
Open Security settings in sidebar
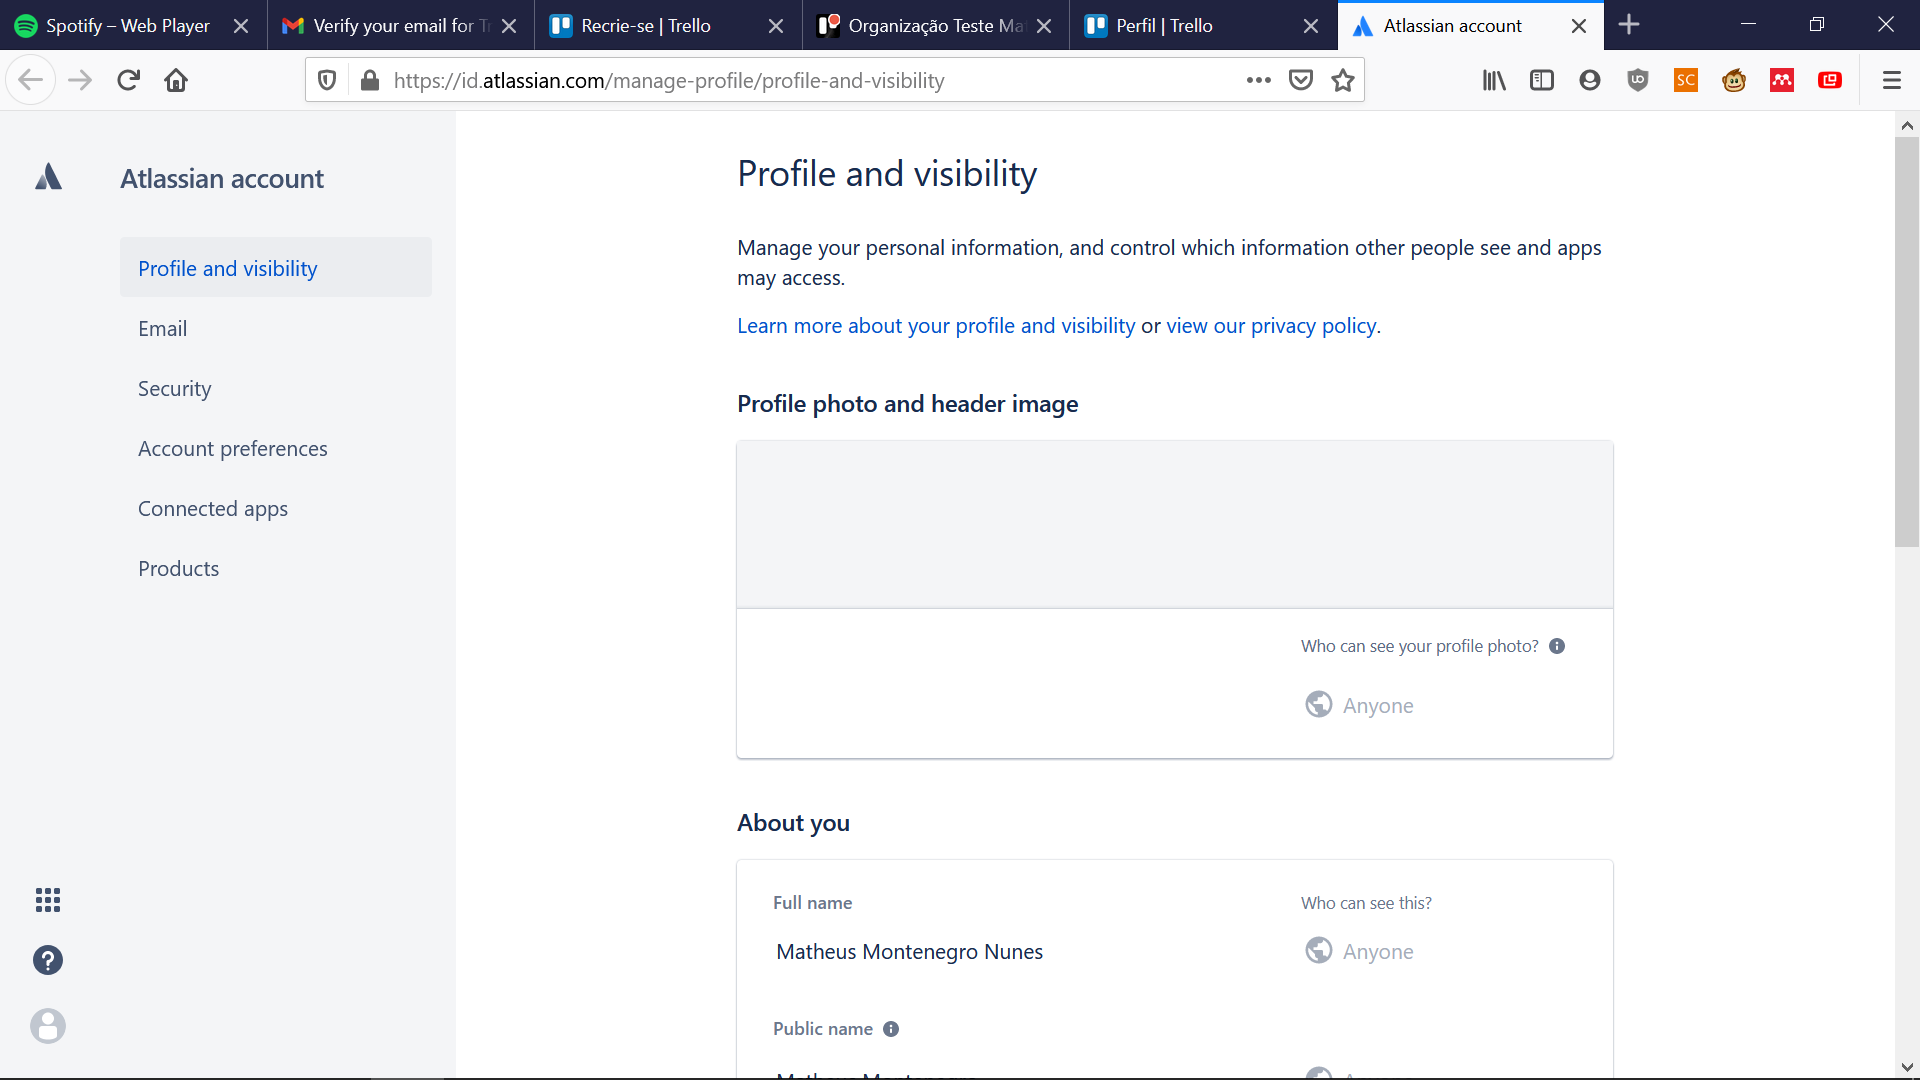click(x=276, y=388)
